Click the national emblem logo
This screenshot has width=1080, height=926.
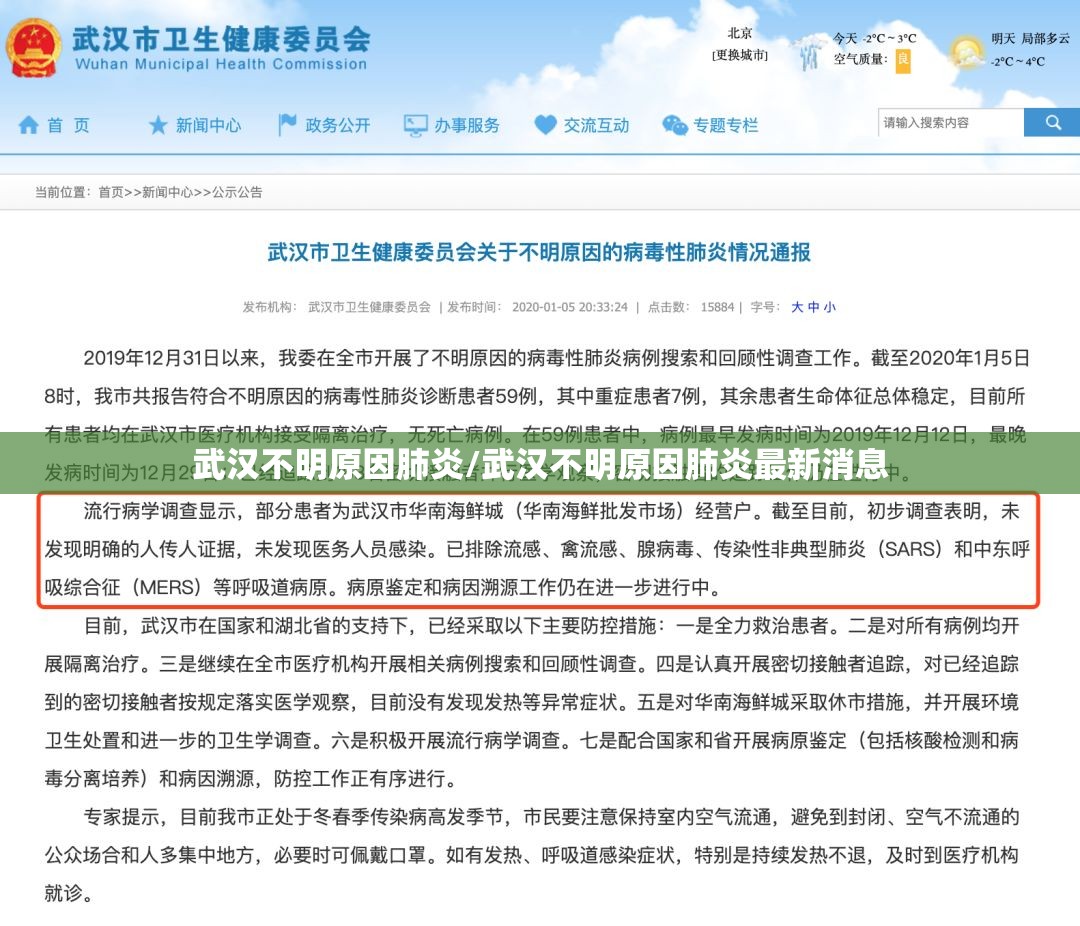click(33, 48)
